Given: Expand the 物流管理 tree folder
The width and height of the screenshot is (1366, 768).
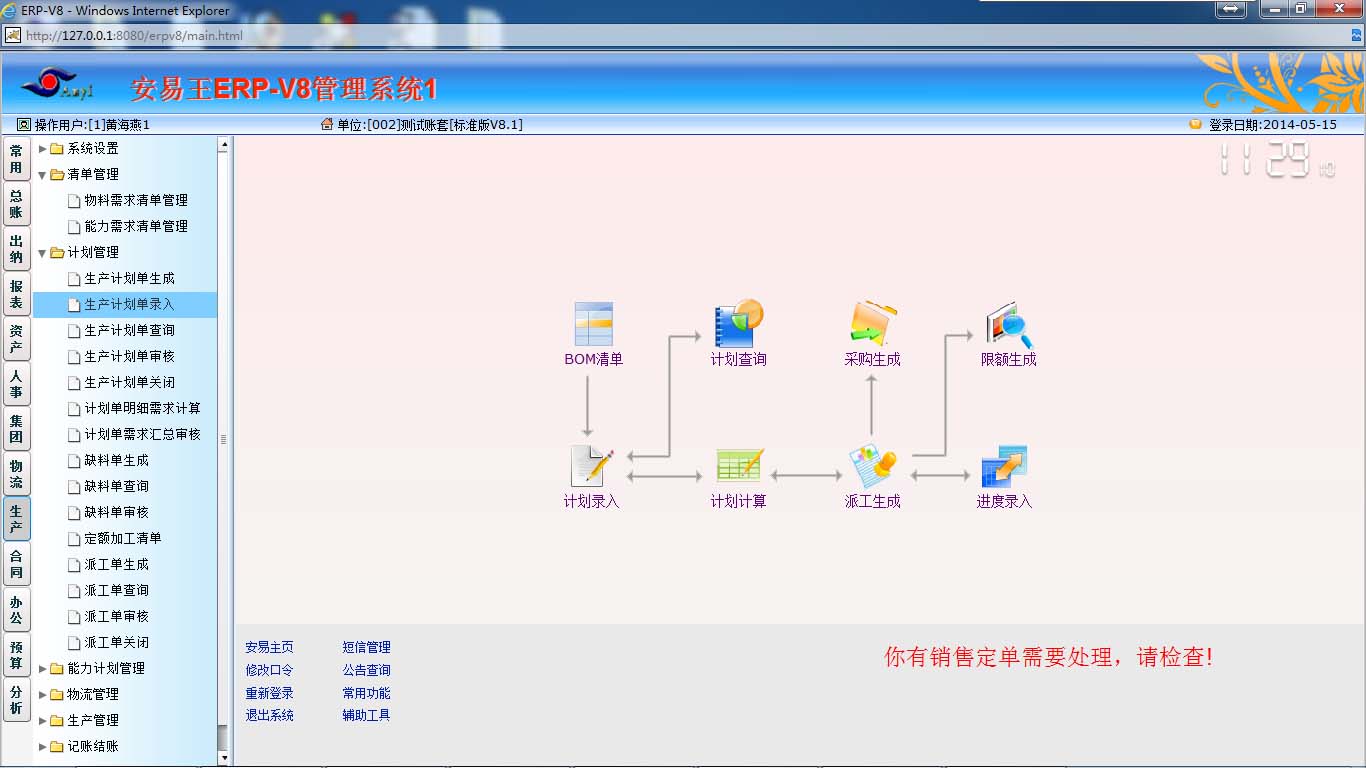Looking at the screenshot, I should point(43,694).
